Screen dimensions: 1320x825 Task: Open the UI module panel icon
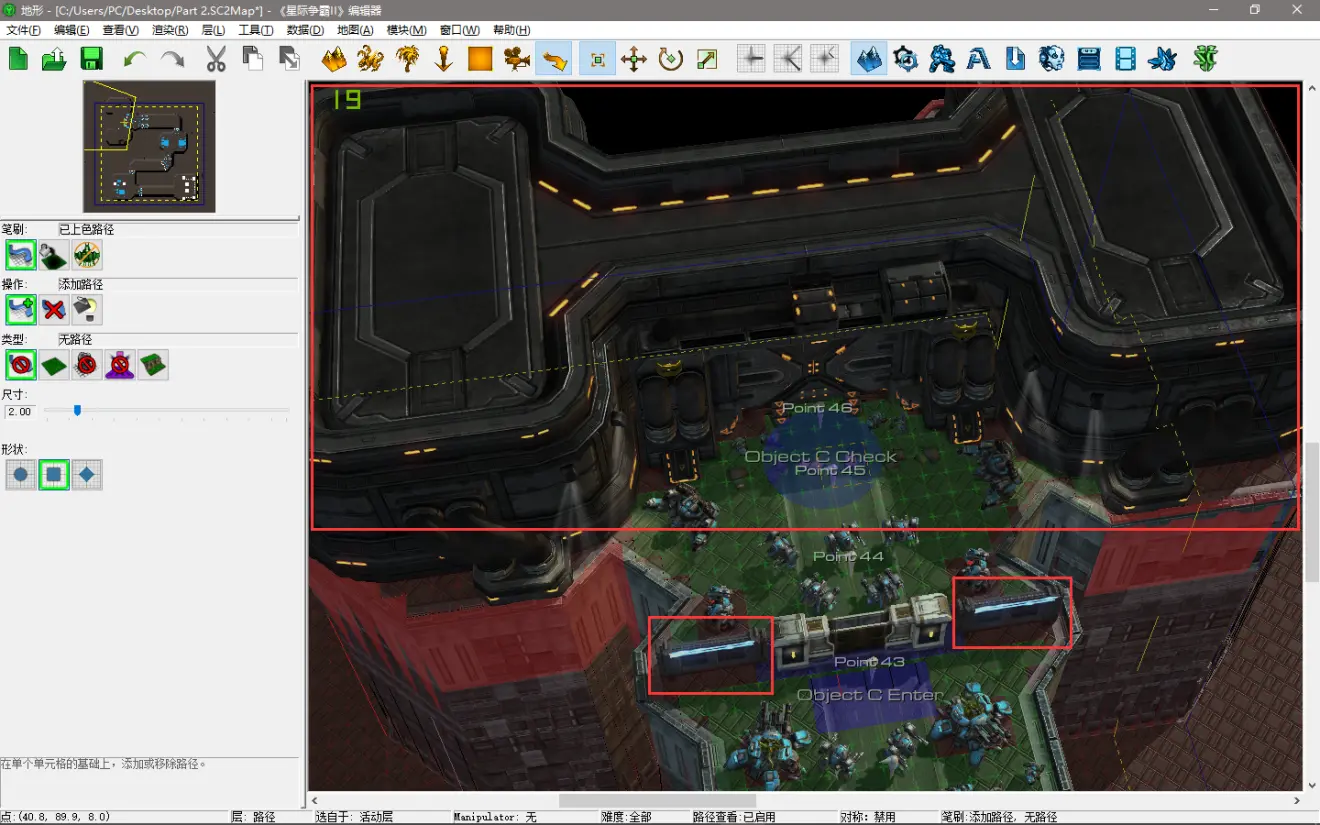pos(1089,59)
